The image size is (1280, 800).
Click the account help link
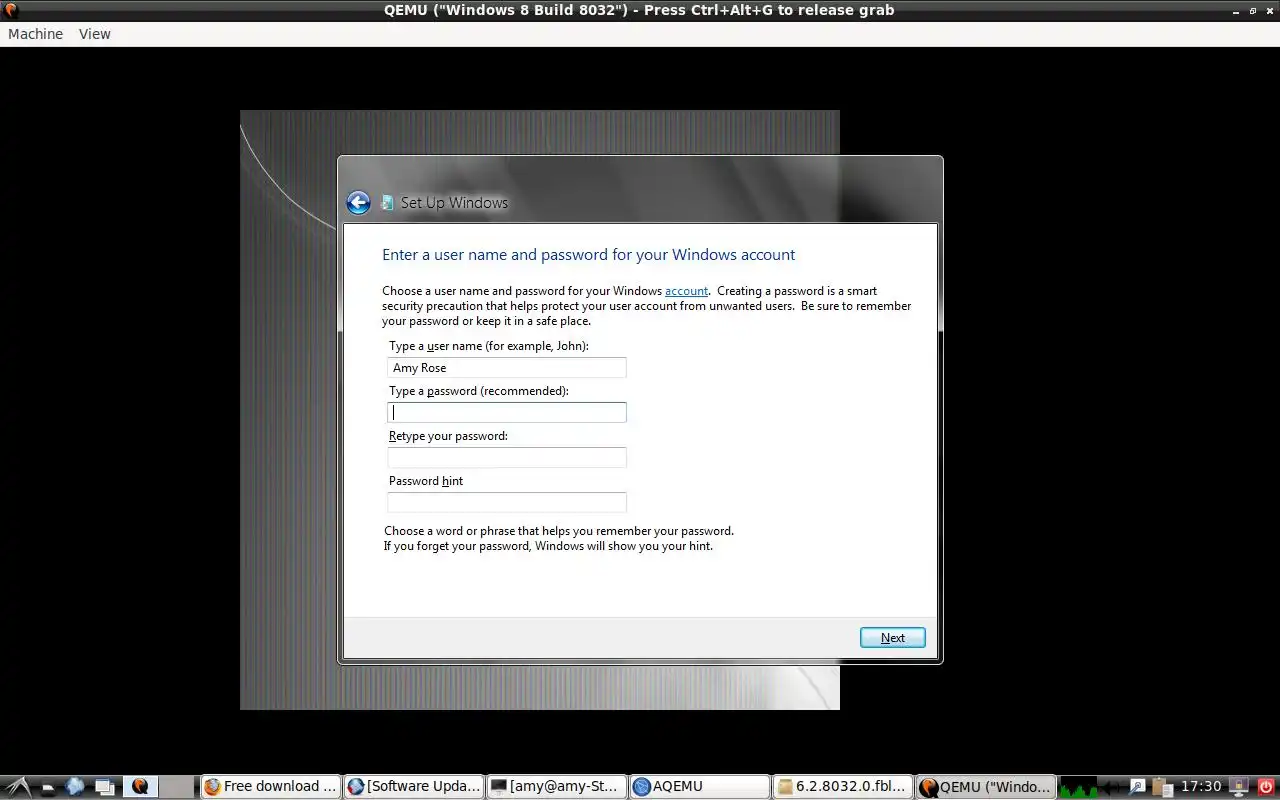tap(686, 291)
